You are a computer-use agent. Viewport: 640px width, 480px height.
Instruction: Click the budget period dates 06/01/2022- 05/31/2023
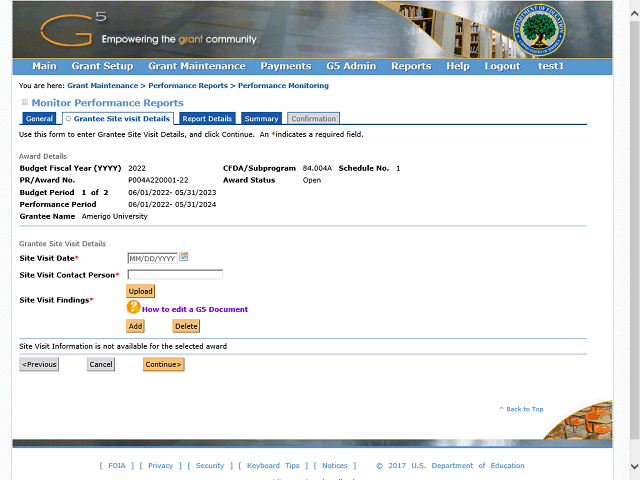[x=172, y=192]
